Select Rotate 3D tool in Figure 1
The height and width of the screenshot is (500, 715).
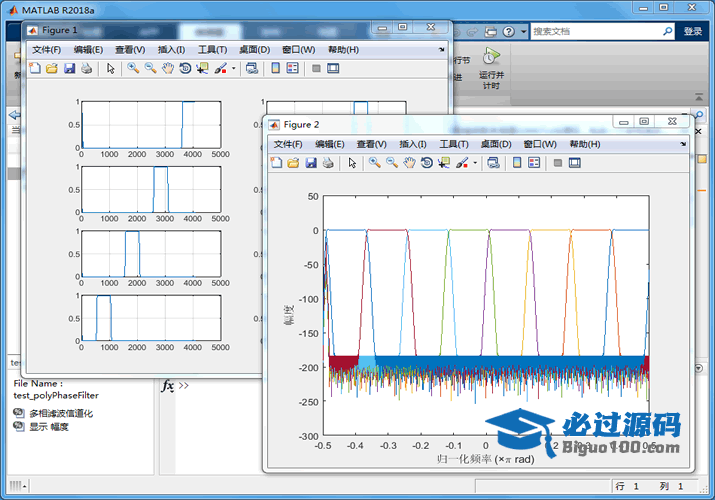(185, 68)
